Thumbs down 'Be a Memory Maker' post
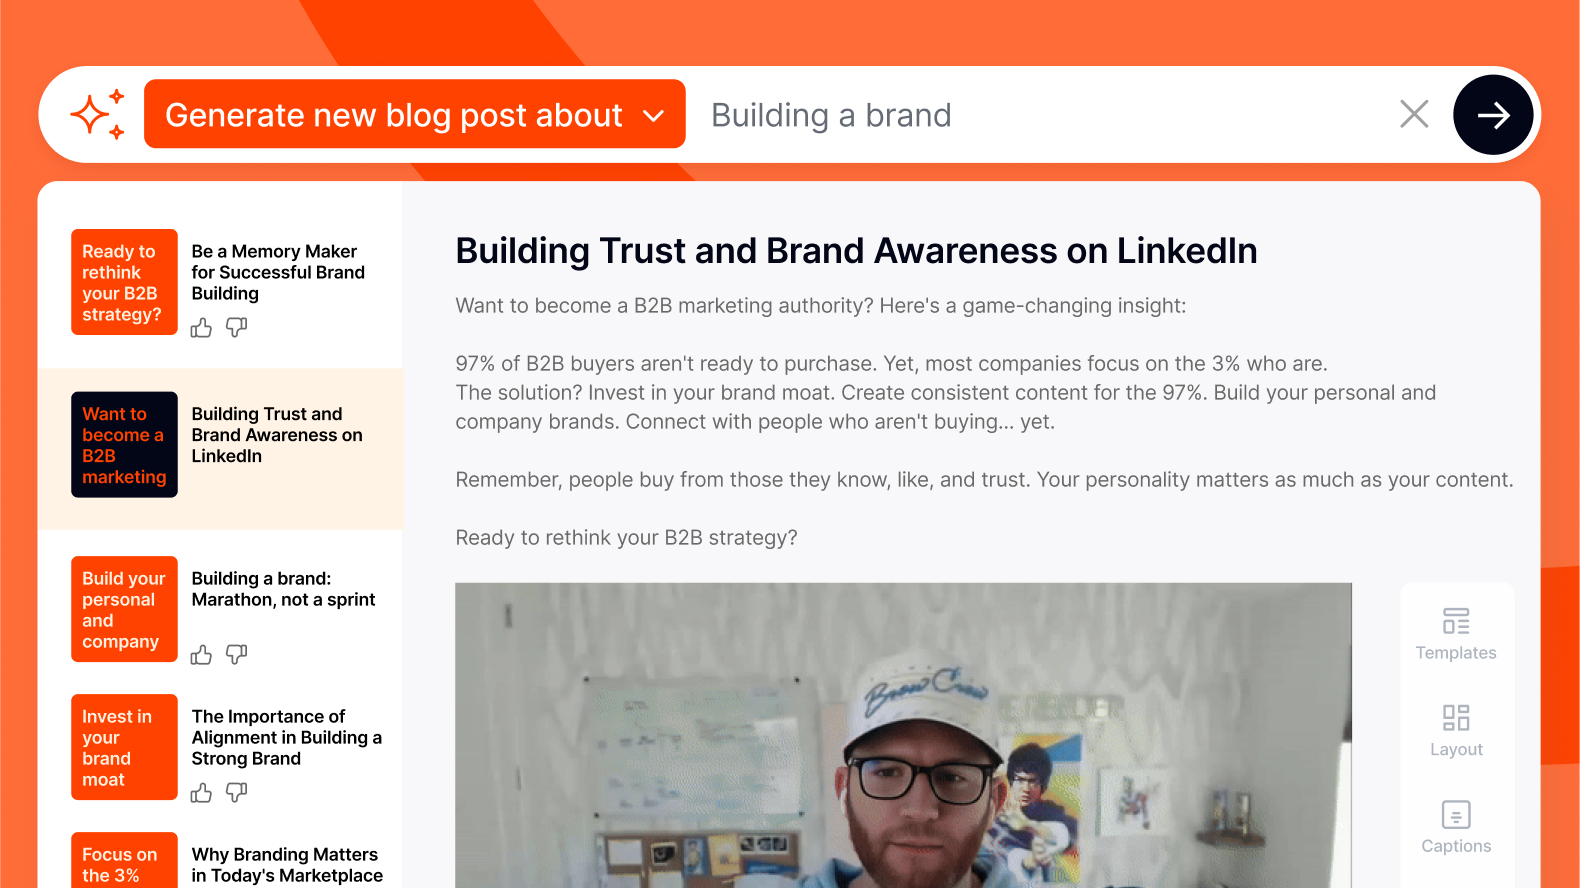 click(237, 328)
